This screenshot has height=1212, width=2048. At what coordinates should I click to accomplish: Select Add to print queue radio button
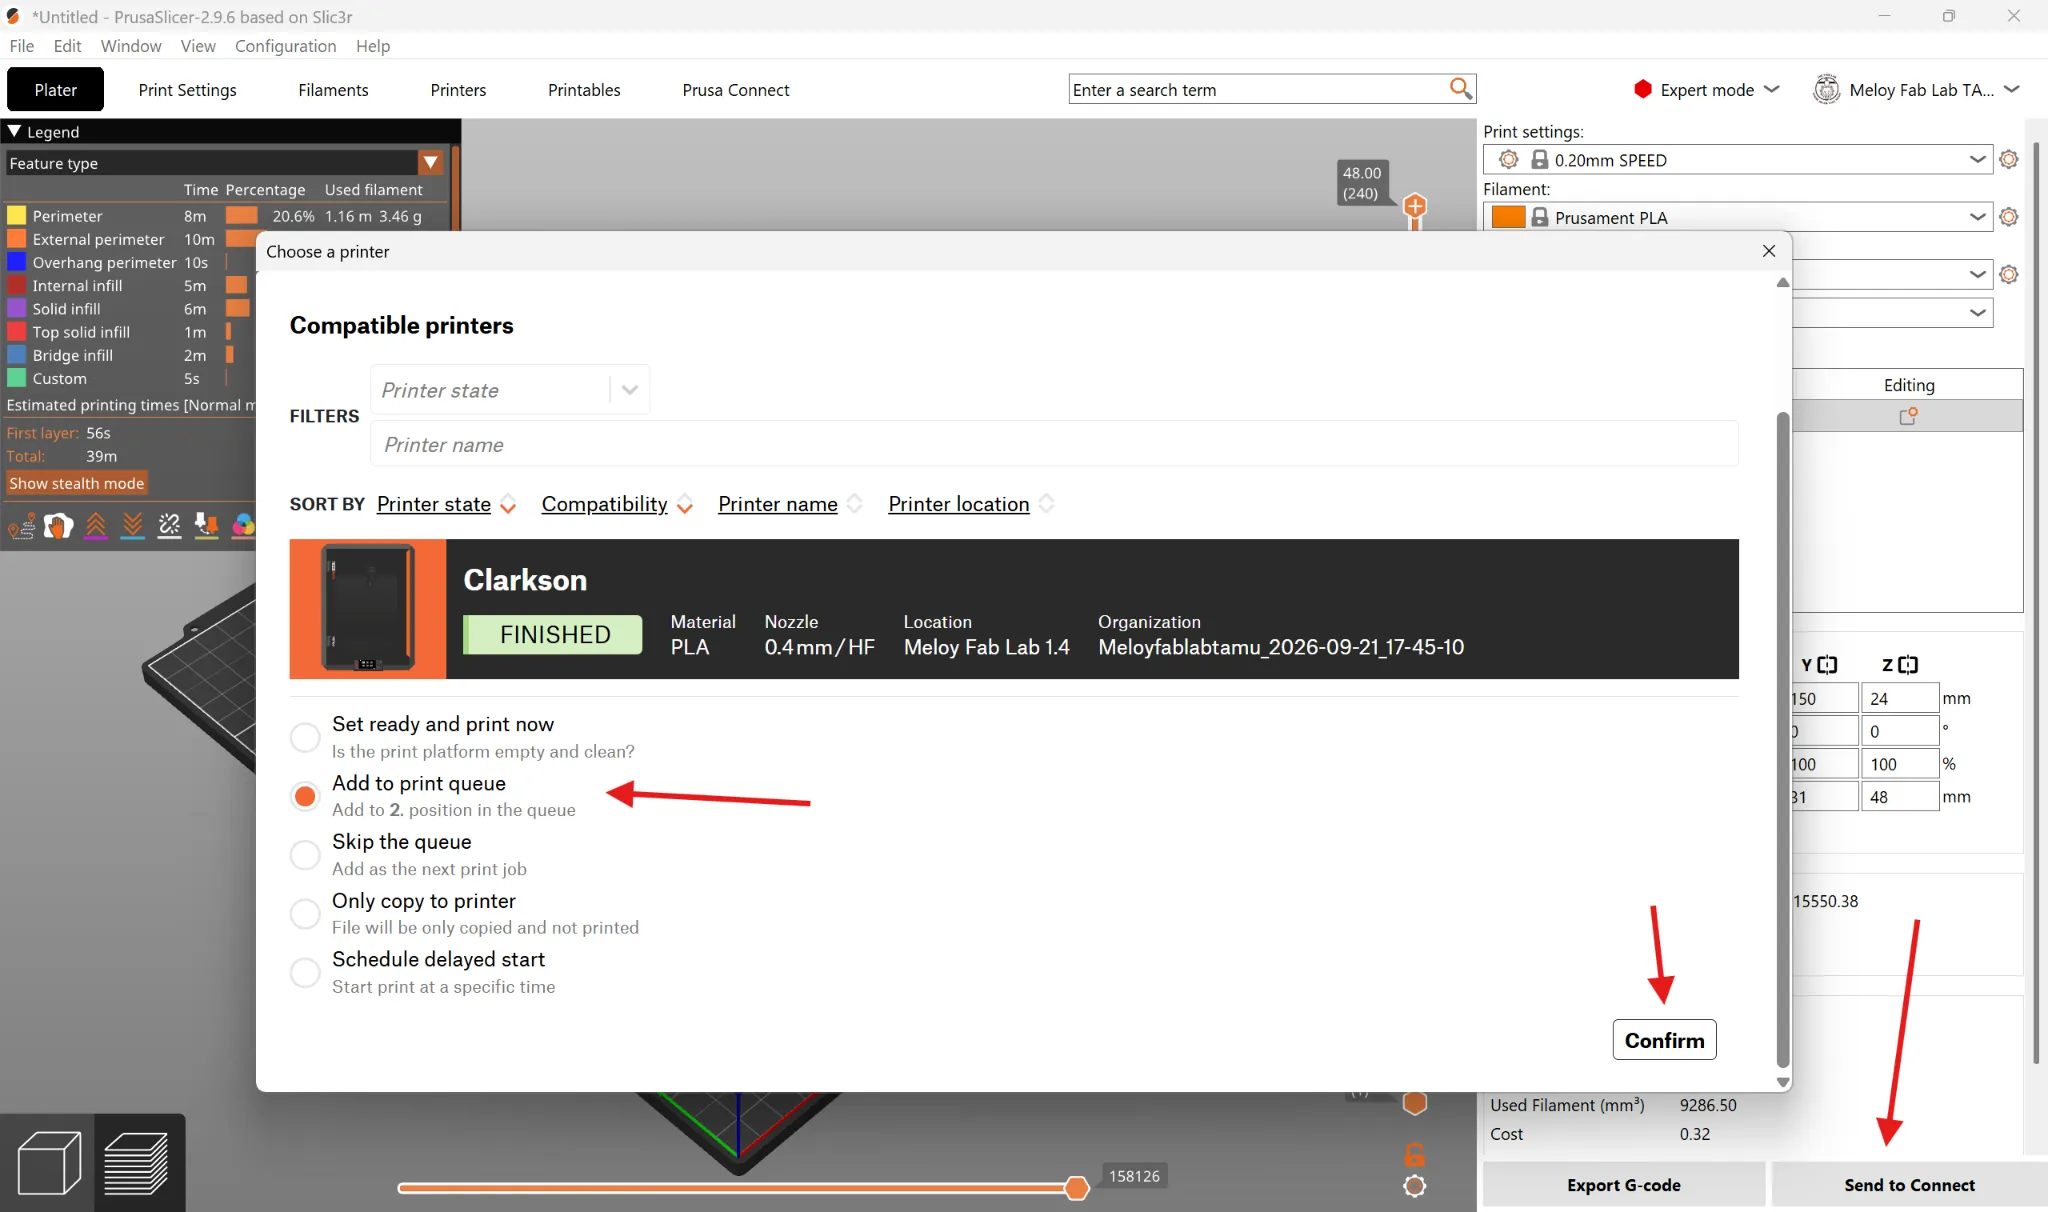[305, 796]
